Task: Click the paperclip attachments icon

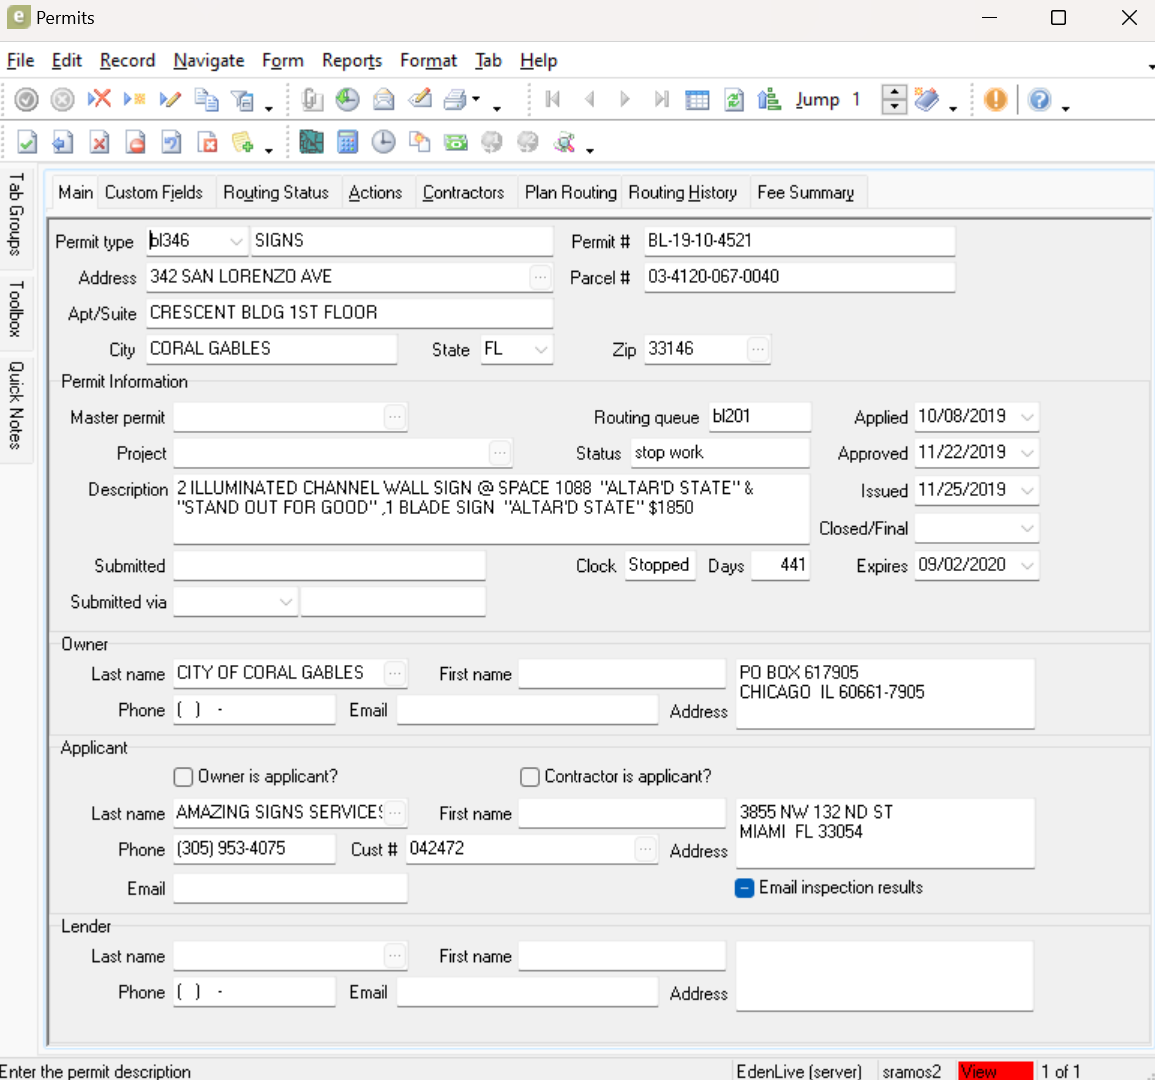Action: click(x=312, y=99)
